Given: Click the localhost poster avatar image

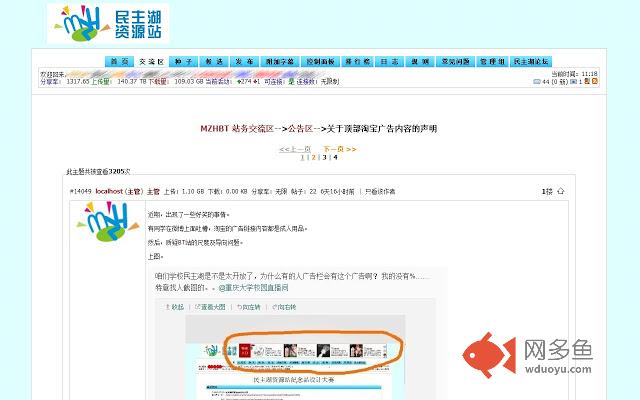Looking at the screenshot, I should (x=108, y=222).
